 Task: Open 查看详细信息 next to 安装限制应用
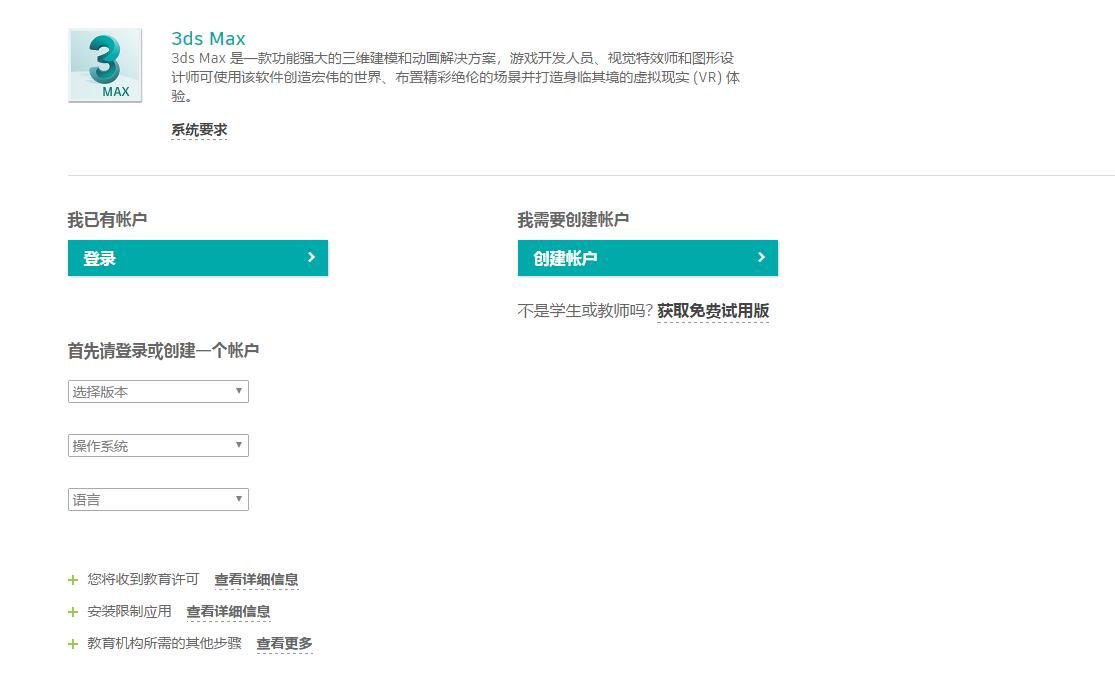click(228, 612)
